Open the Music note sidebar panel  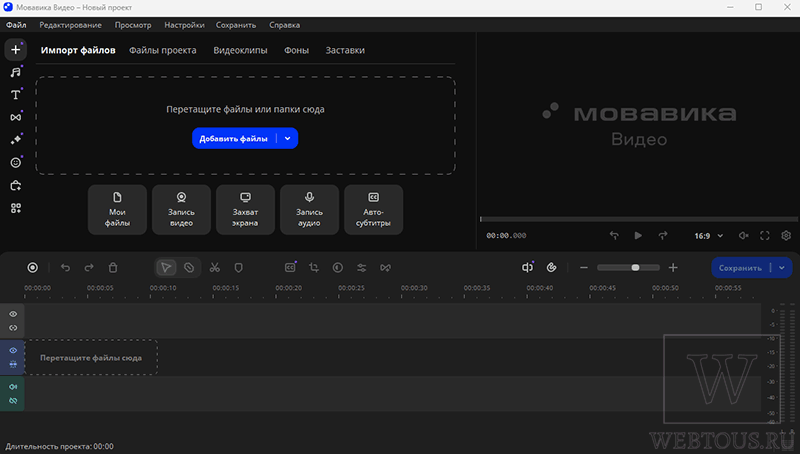coord(15,72)
